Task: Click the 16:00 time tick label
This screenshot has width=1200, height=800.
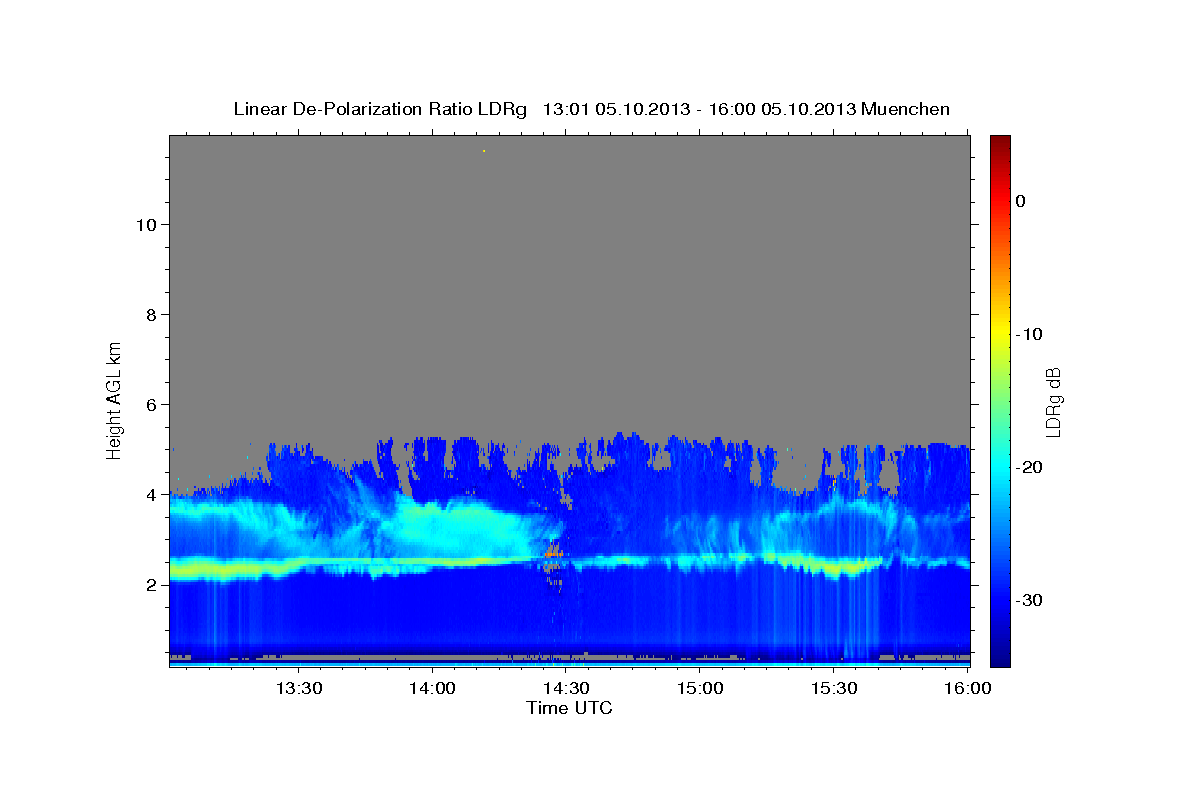Action: coord(967,690)
